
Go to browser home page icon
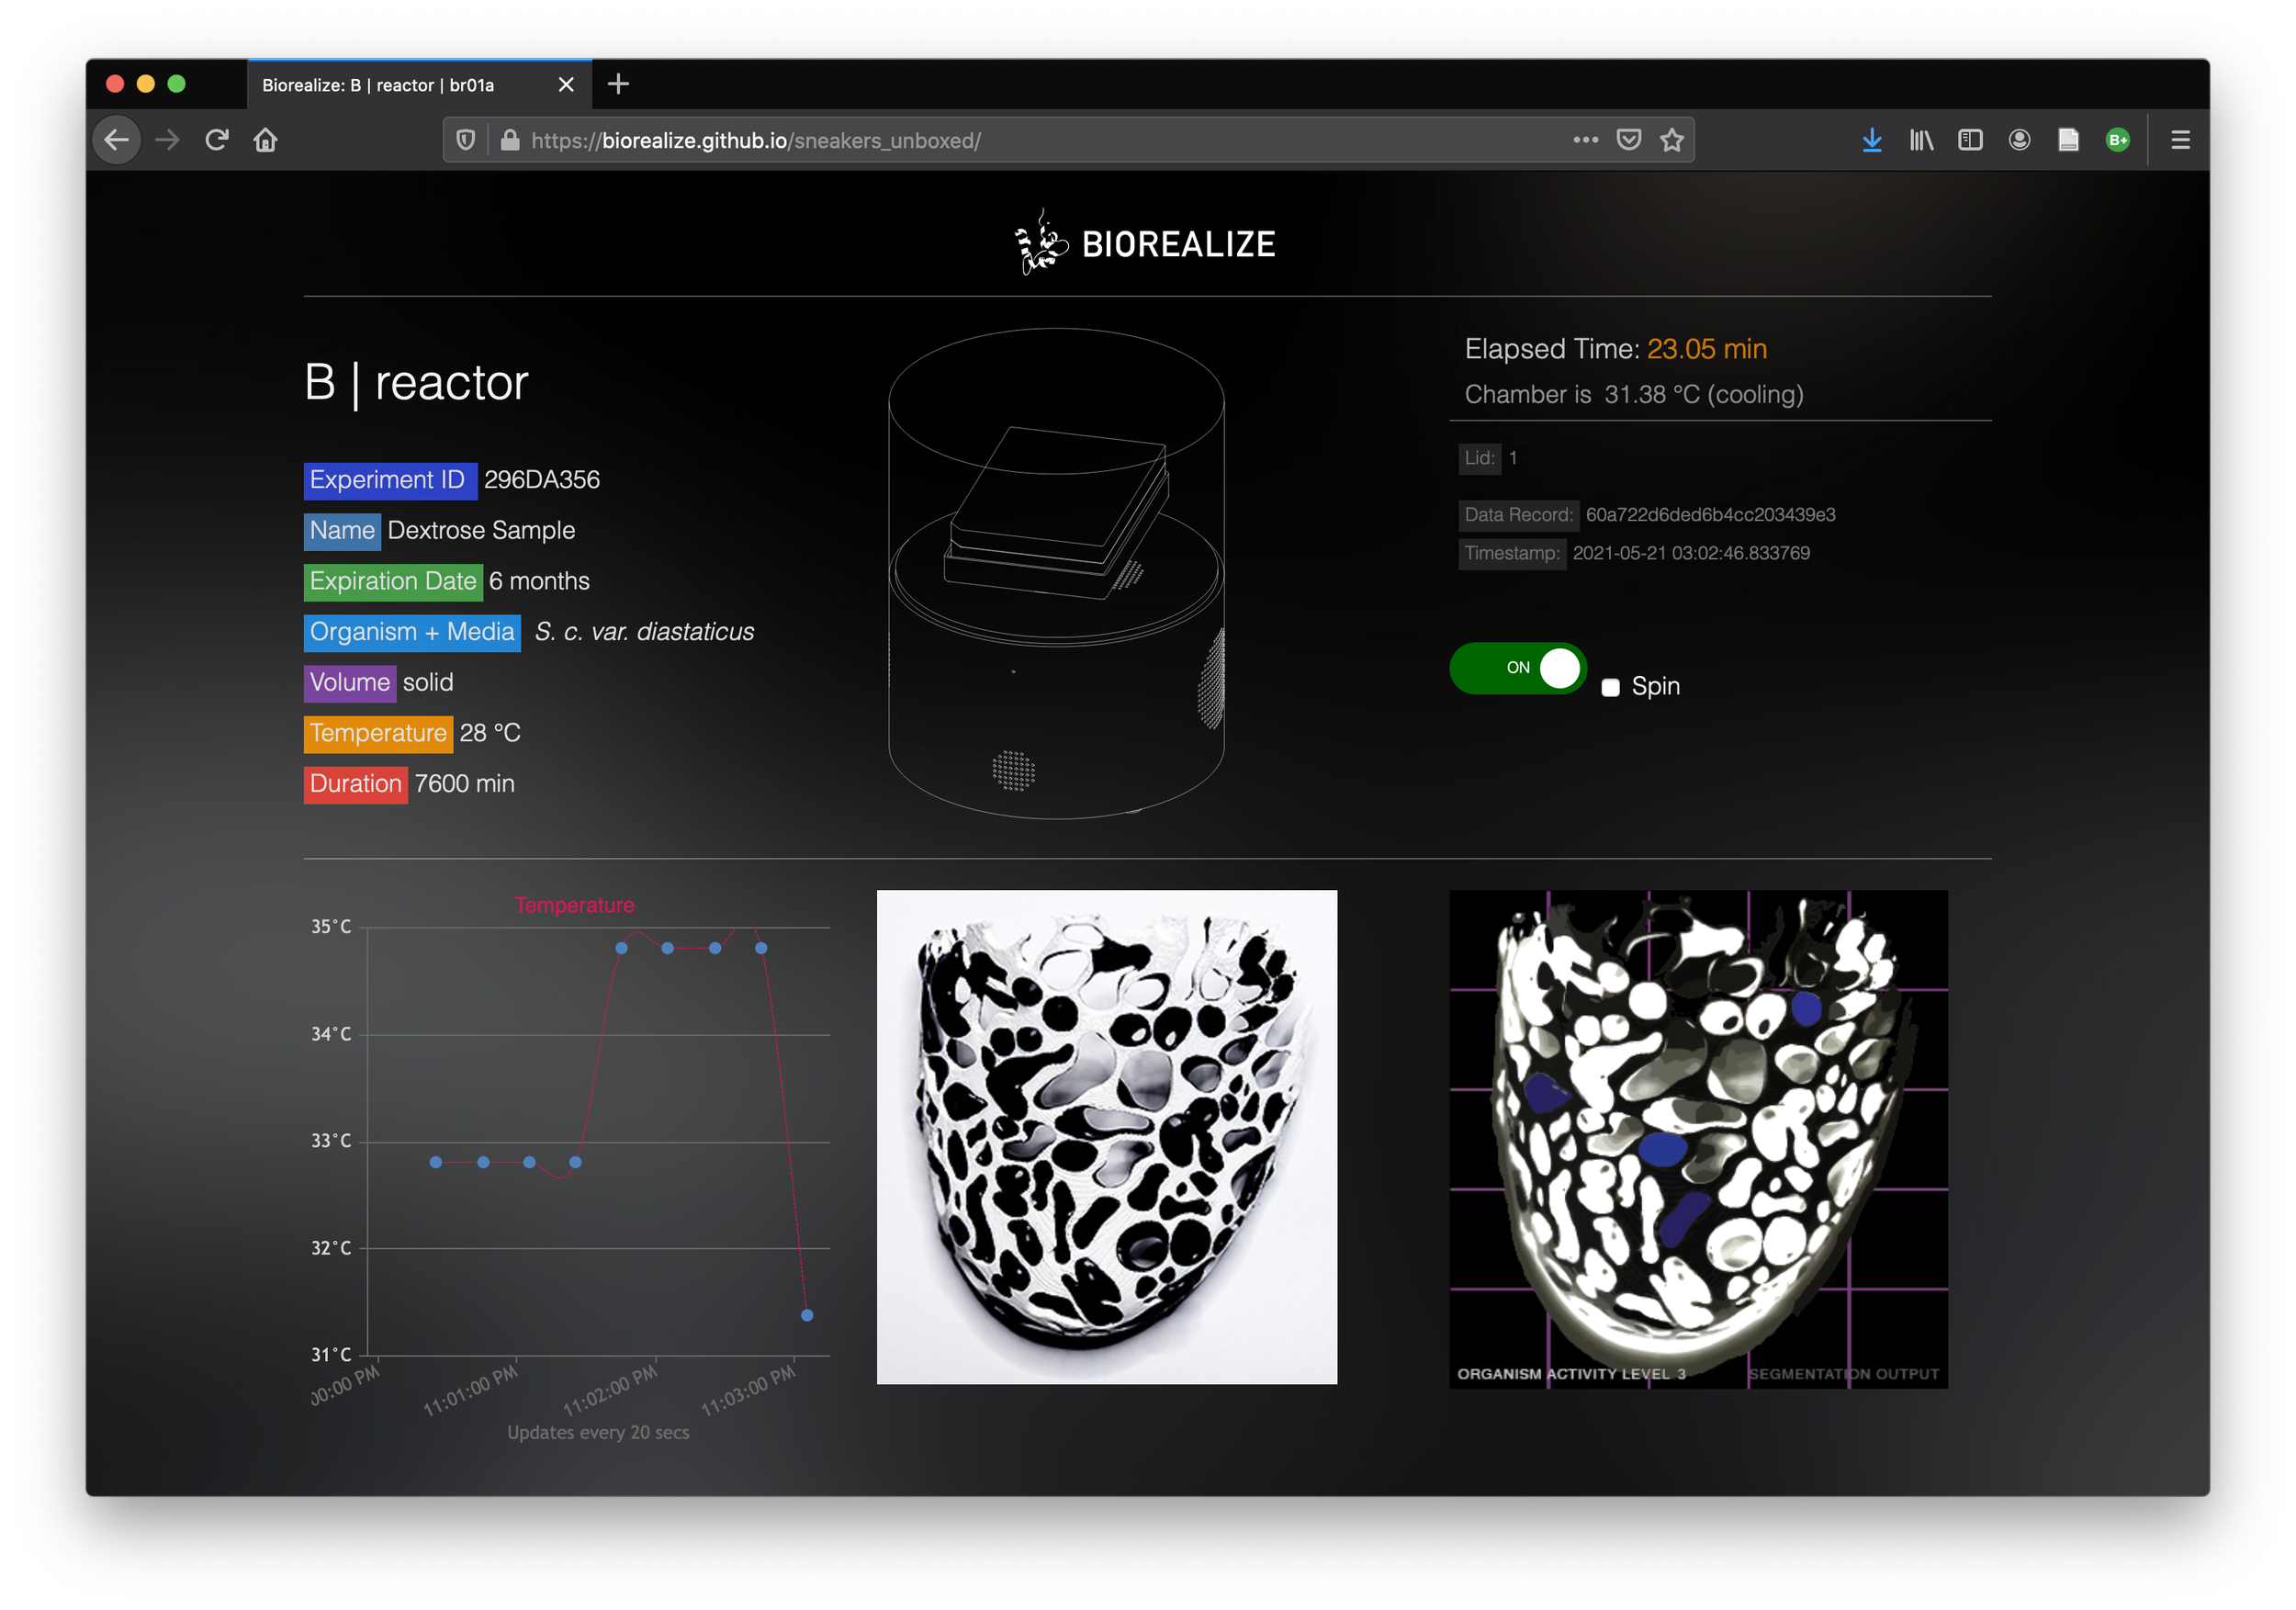click(266, 140)
